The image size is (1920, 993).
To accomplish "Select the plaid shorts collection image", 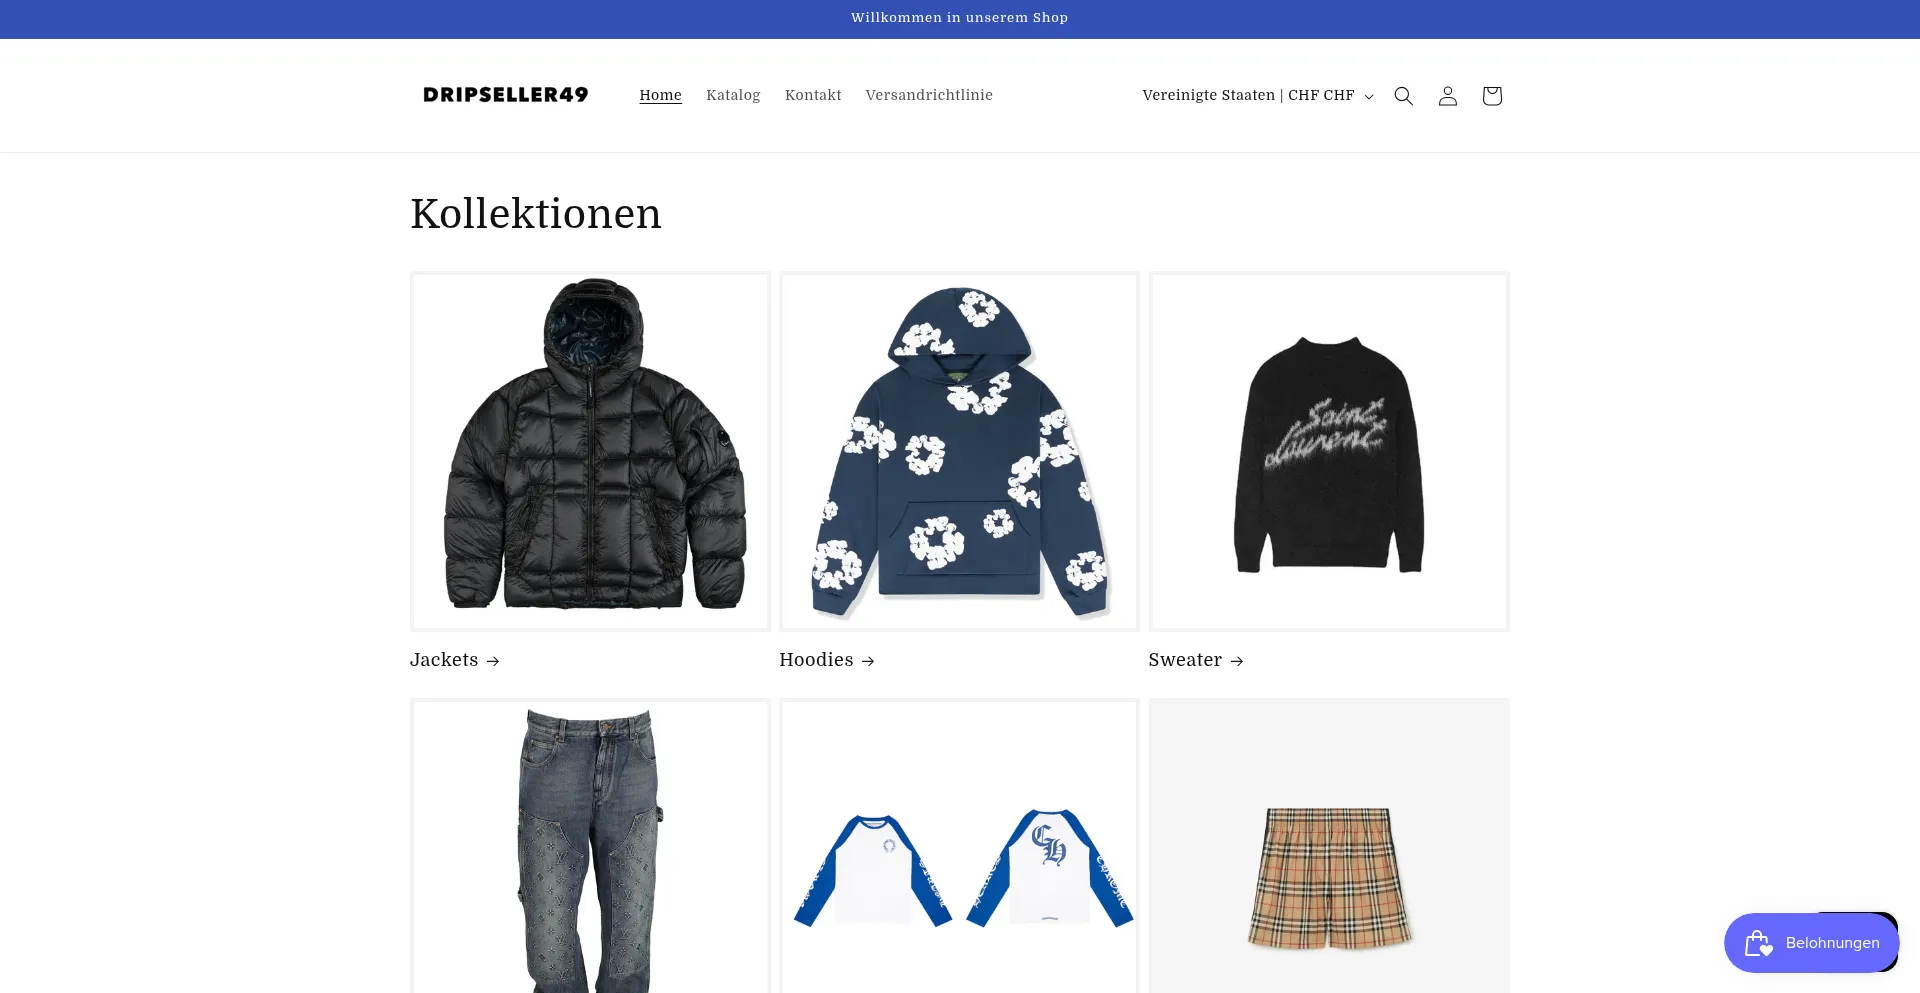I will tap(1329, 846).
